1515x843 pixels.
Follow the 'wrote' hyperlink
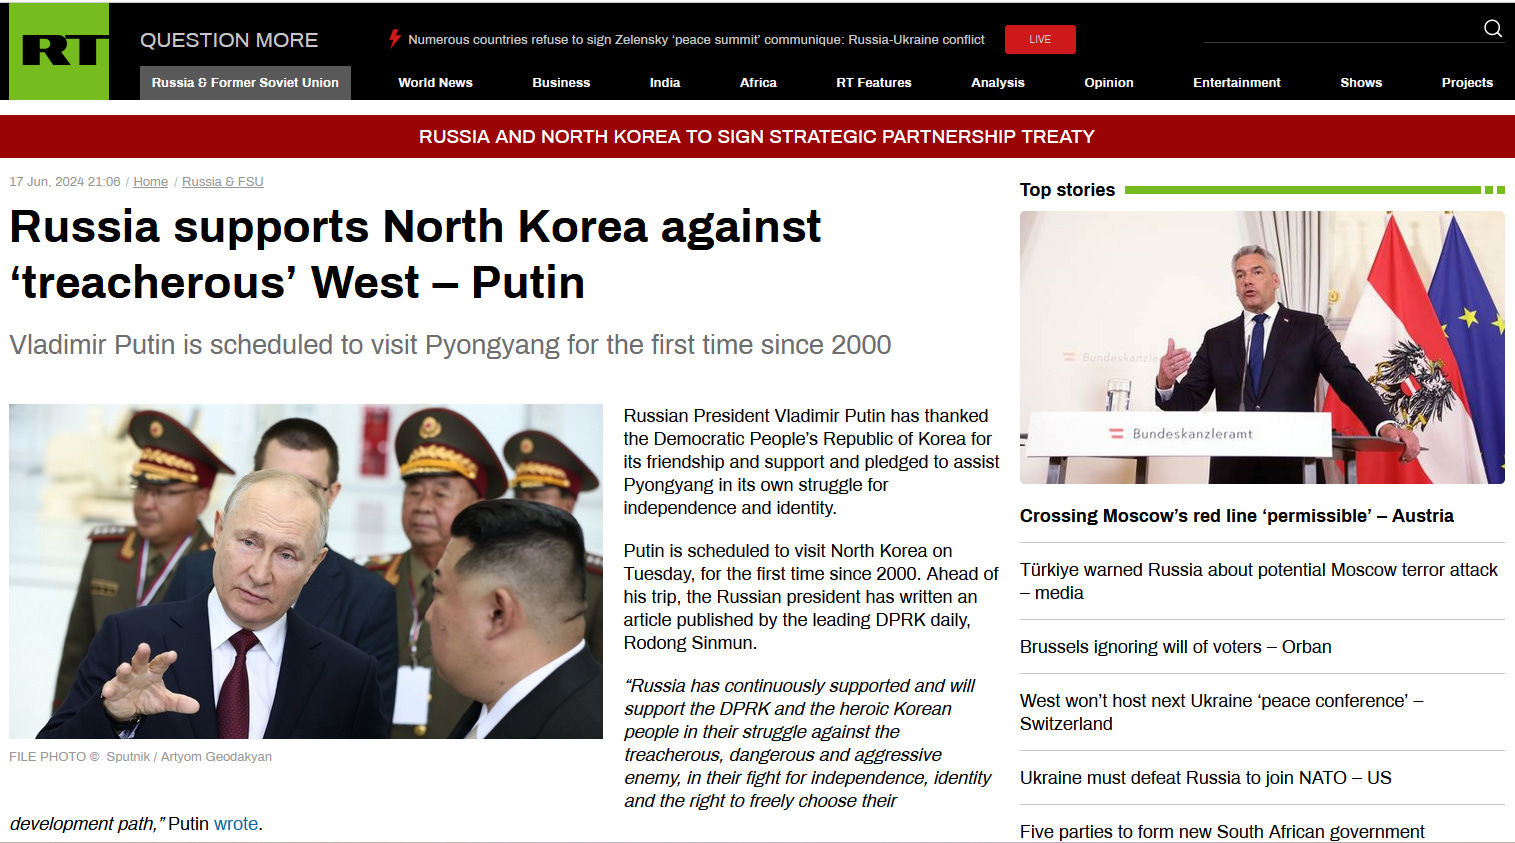coord(236,824)
